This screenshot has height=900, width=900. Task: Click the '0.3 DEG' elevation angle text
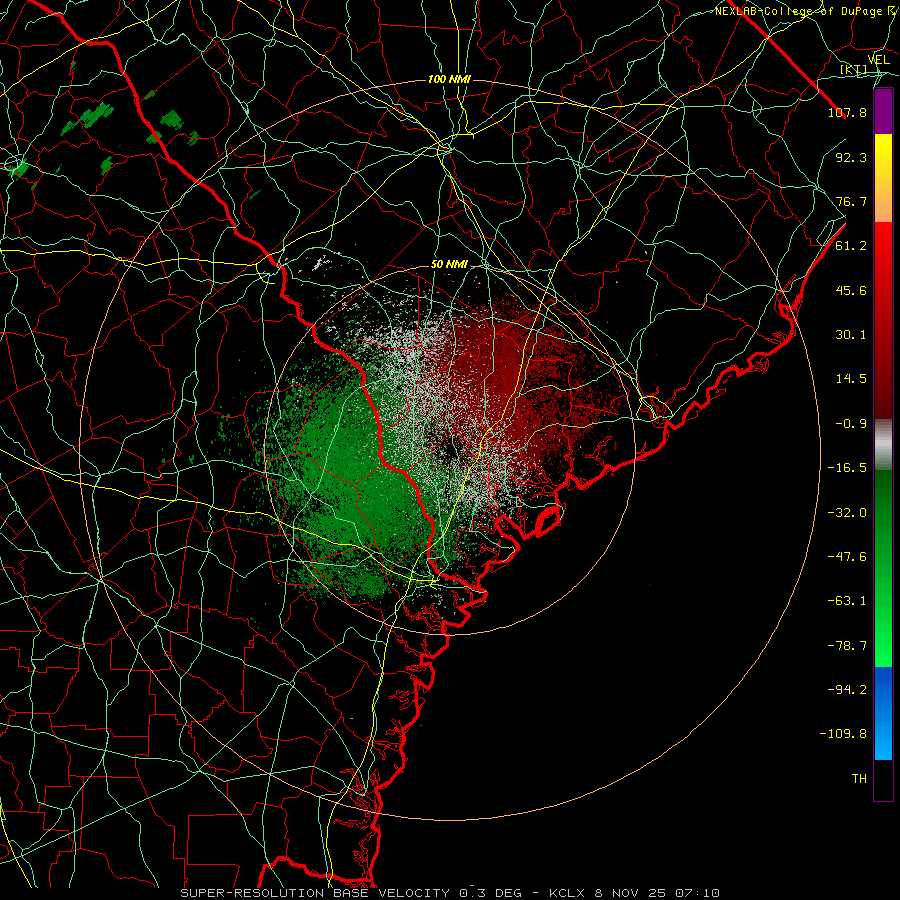click(x=490, y=893)
